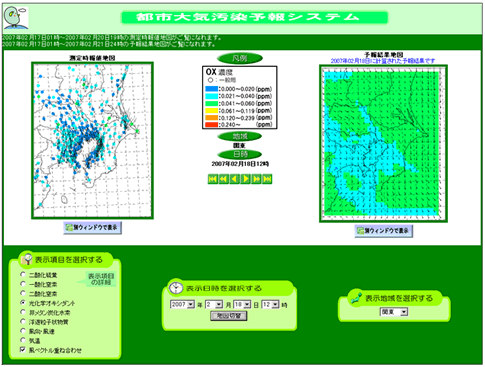The width and height of the screenshot is (485, 367).
Task: Select the 光化学オキシダント radio button
Action: click(23, 303)
